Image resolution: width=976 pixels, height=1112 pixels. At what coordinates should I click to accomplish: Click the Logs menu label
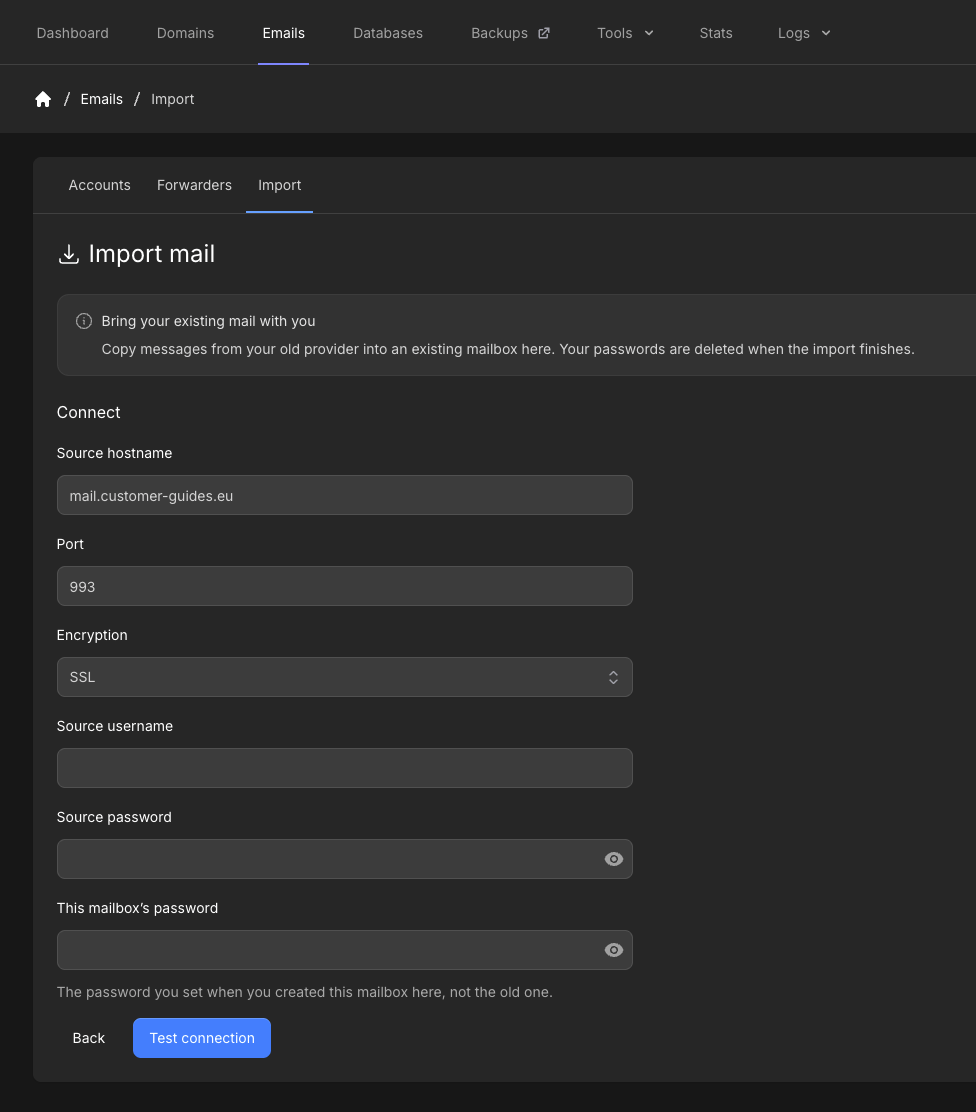794,33
